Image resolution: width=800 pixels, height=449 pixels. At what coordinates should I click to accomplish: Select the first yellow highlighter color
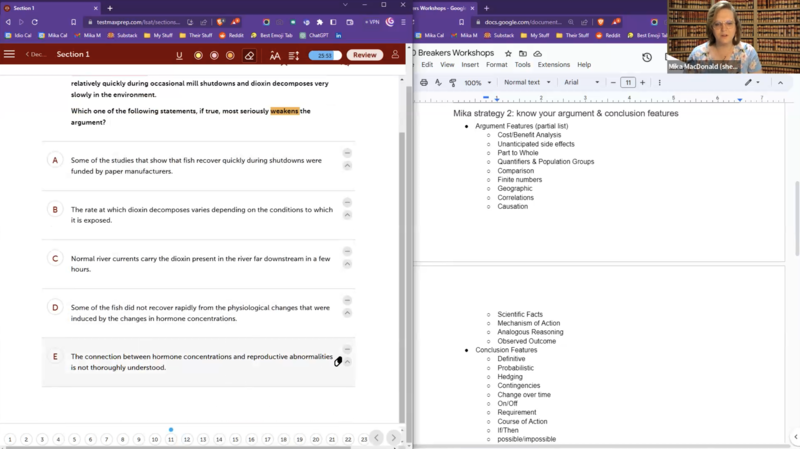pyautogui.click(x=198, y=55)
